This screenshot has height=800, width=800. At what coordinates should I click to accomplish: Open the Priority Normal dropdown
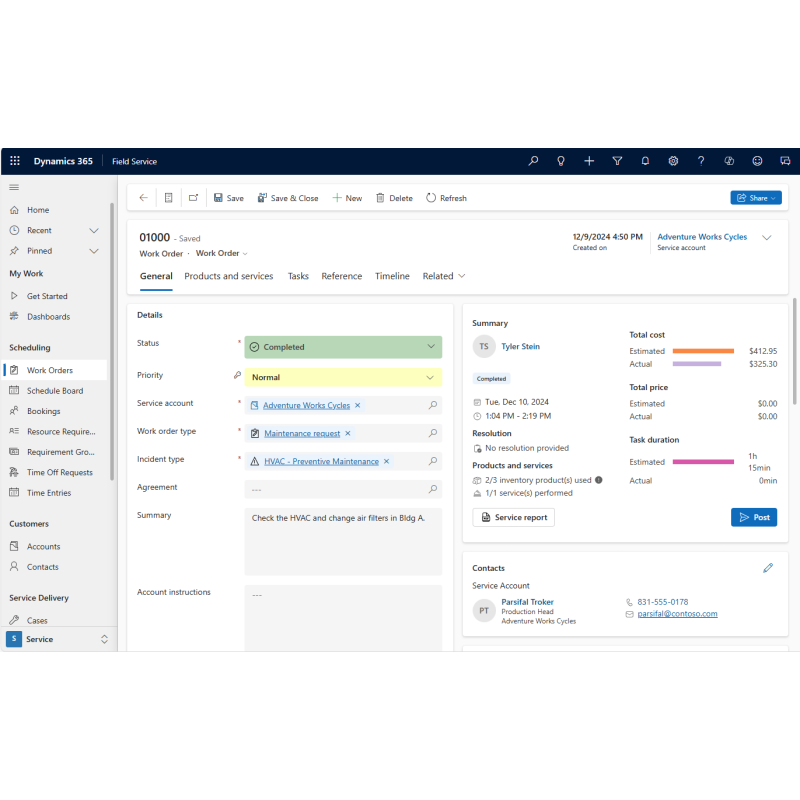343,378
